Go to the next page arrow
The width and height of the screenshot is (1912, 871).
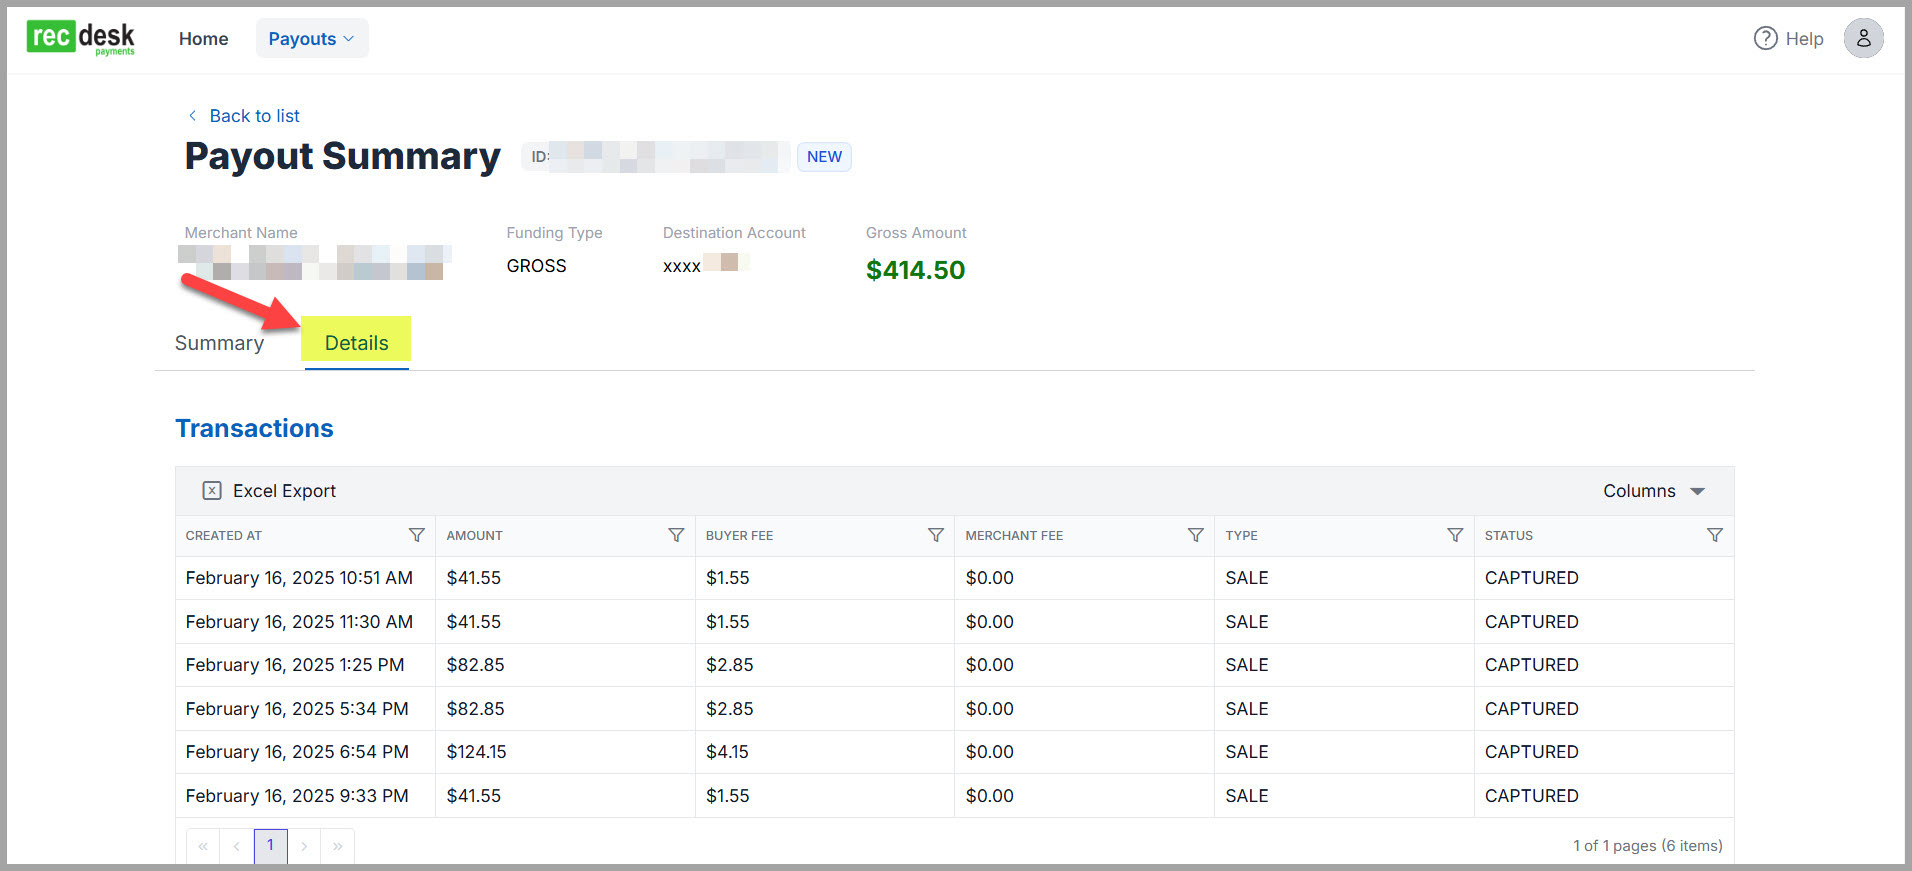tap(304, 846)
